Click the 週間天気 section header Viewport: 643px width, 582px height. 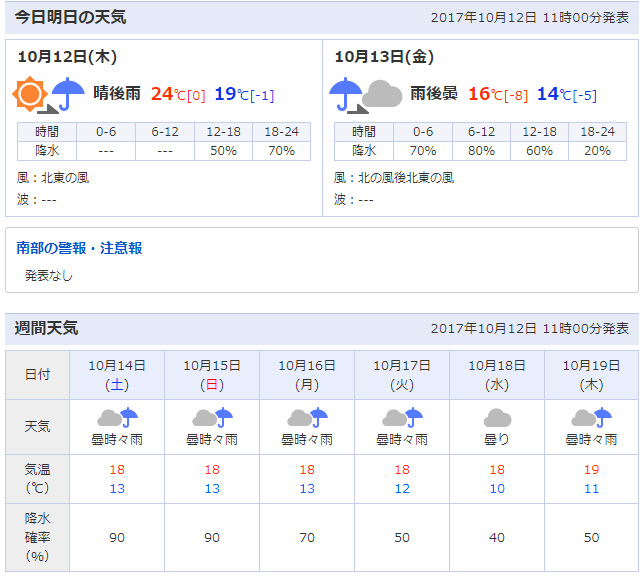coord(46,328)
